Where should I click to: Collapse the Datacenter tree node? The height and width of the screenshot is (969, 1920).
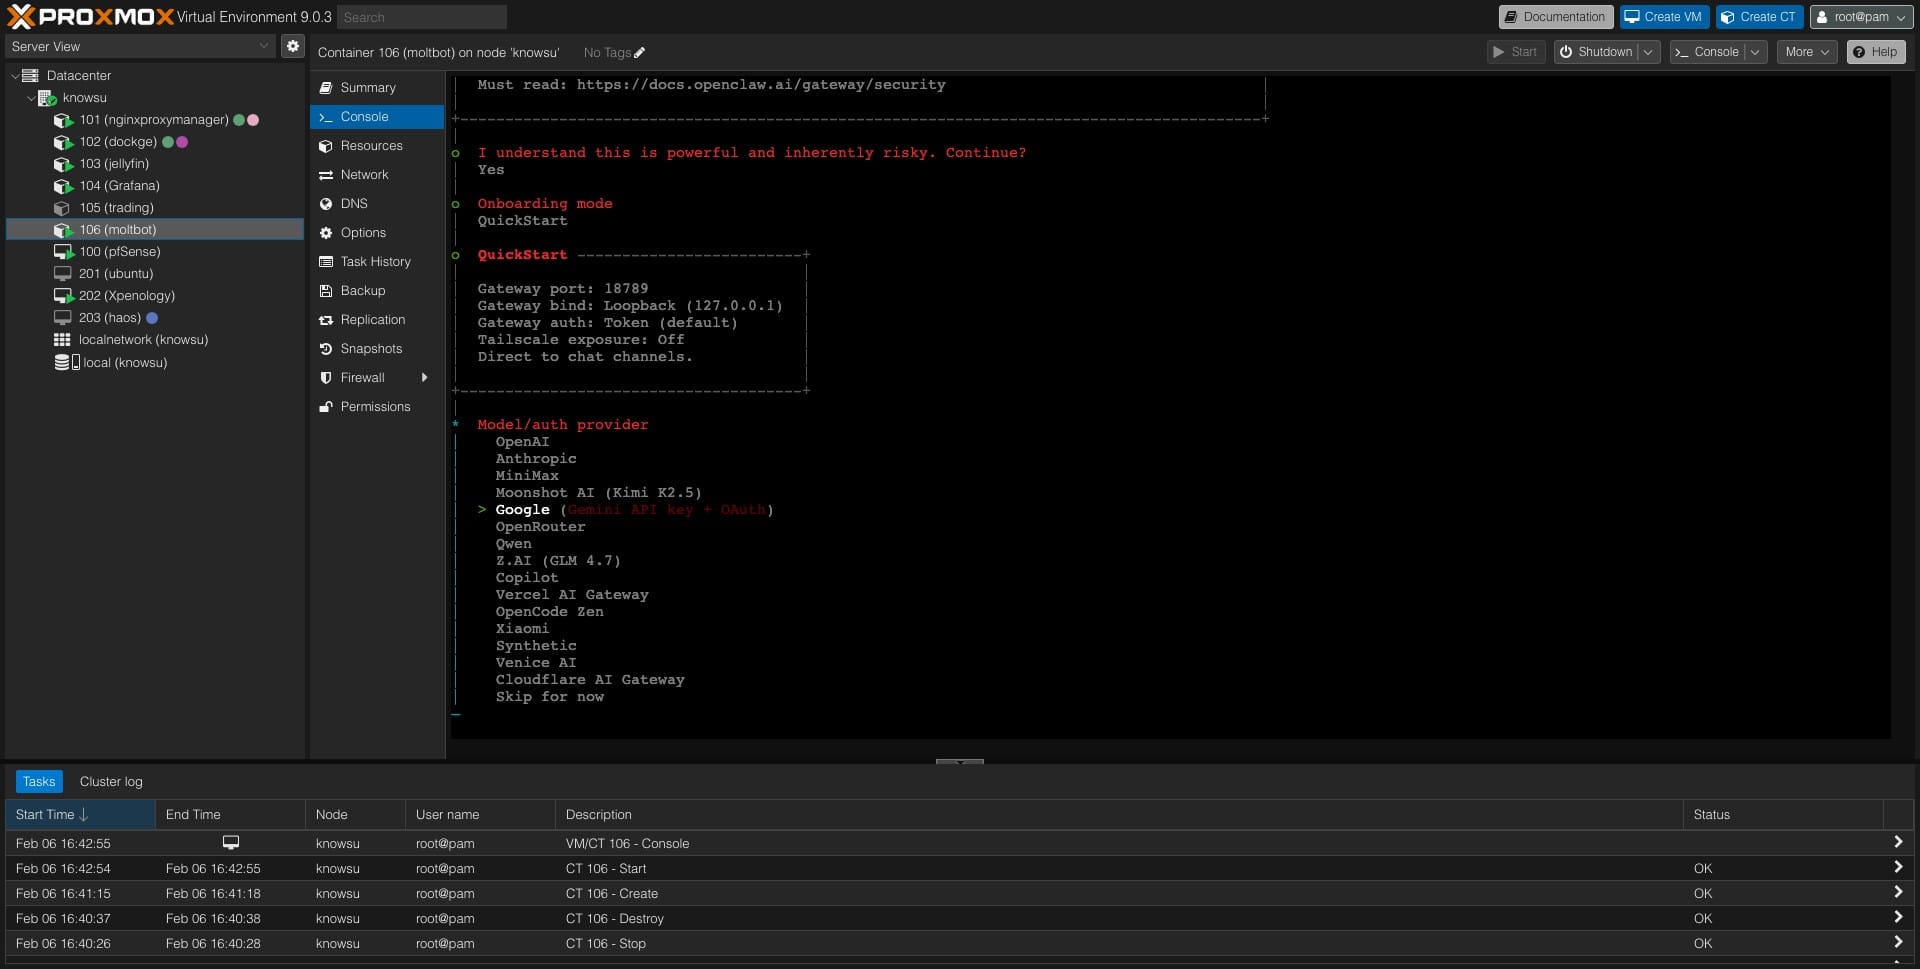click(x=15, y=76)
